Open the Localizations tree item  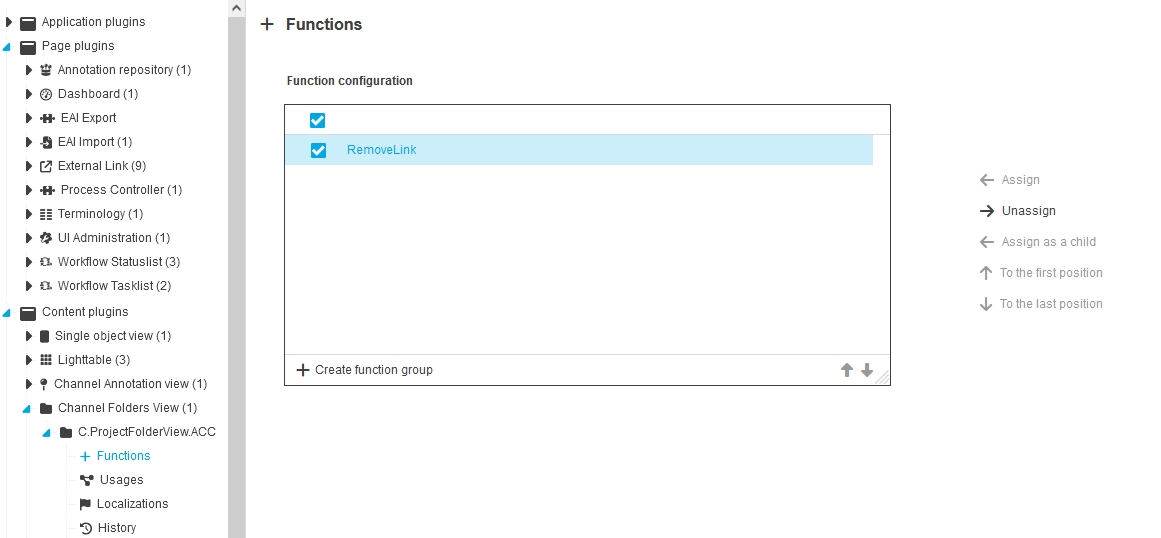coord(132,504)
